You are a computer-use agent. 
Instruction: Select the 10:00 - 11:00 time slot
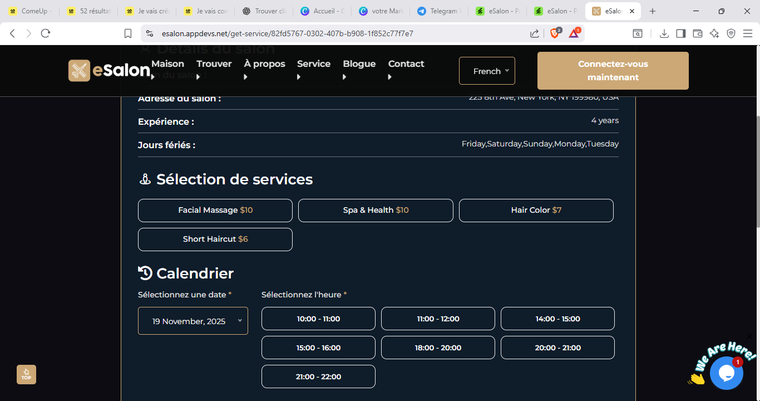[318, 318]
